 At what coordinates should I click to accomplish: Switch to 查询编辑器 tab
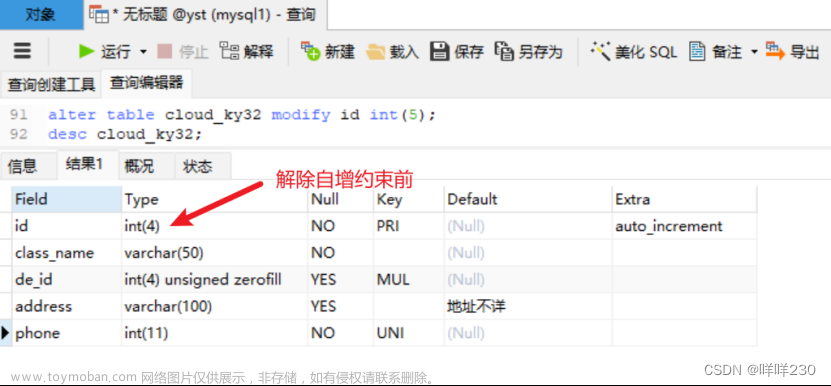[146, 83]
